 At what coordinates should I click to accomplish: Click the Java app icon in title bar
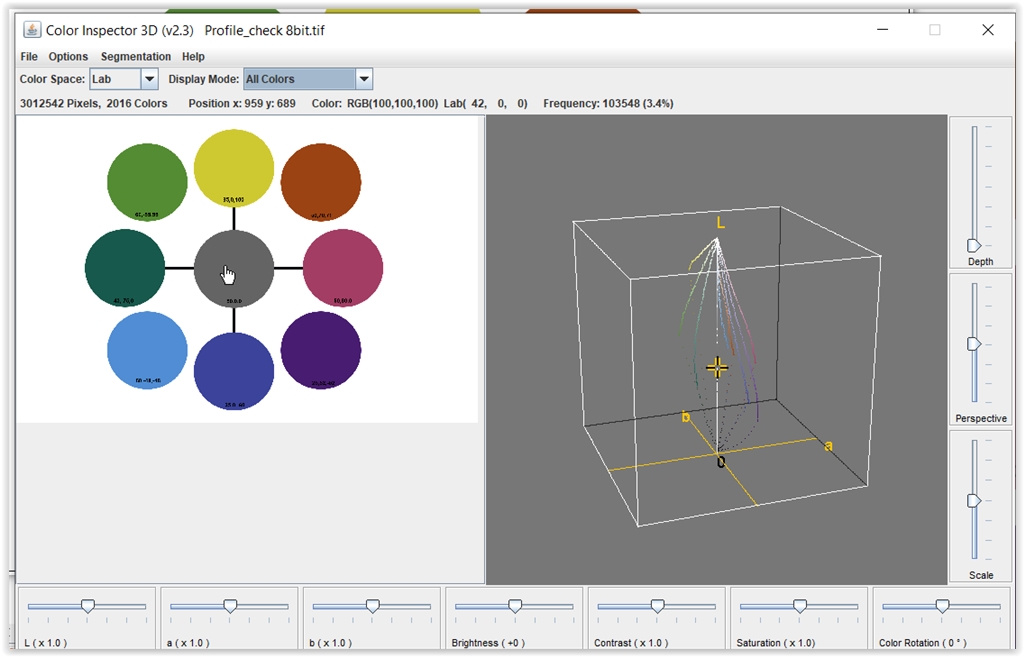32,30
